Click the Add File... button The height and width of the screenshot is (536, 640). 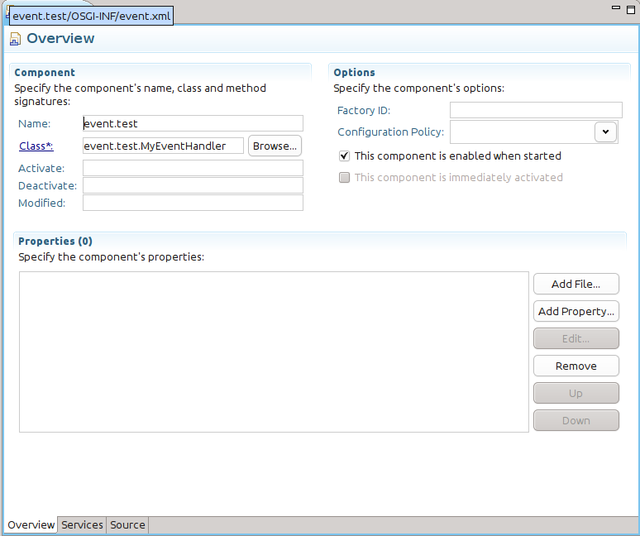point(576,284)
